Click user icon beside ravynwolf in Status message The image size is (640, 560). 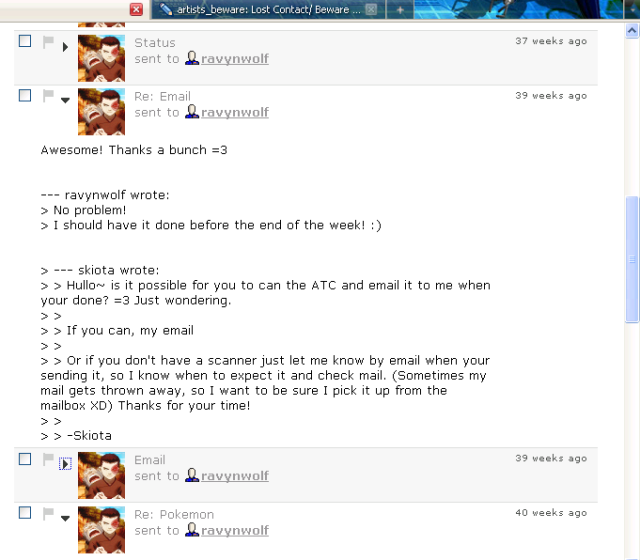192,58
